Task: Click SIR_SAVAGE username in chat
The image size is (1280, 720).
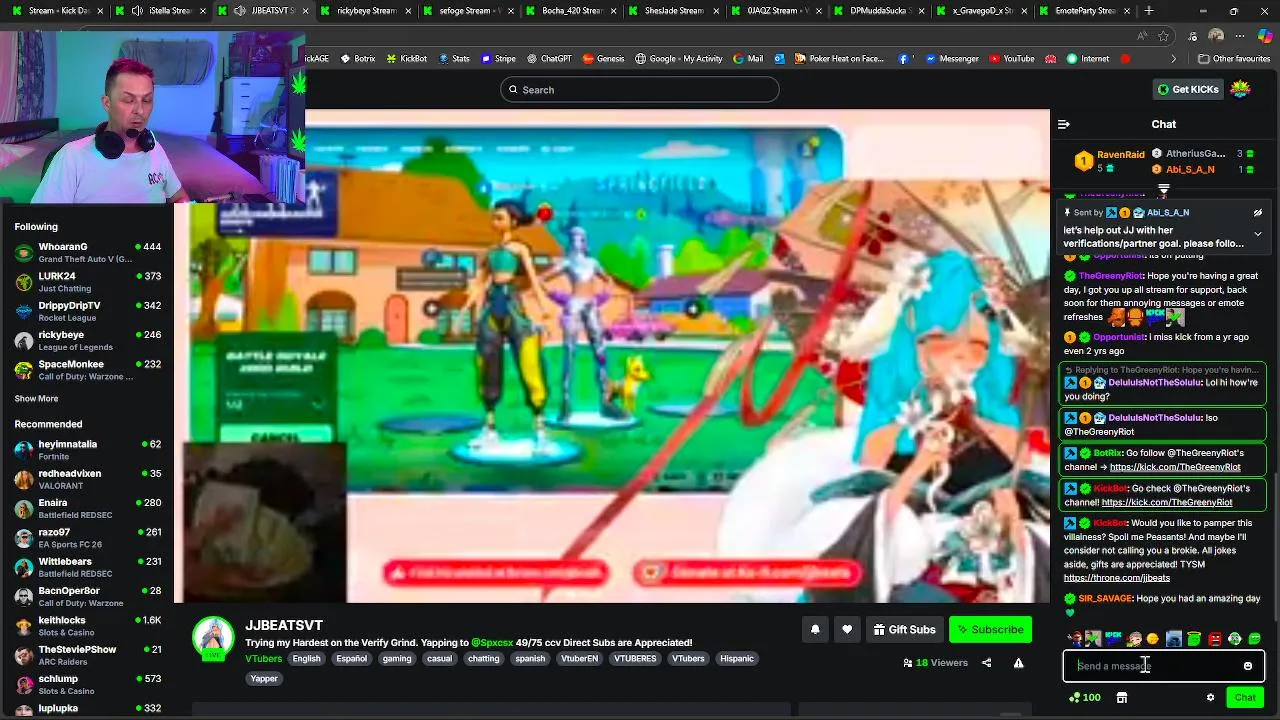Action: click(x=1105, y=598)
